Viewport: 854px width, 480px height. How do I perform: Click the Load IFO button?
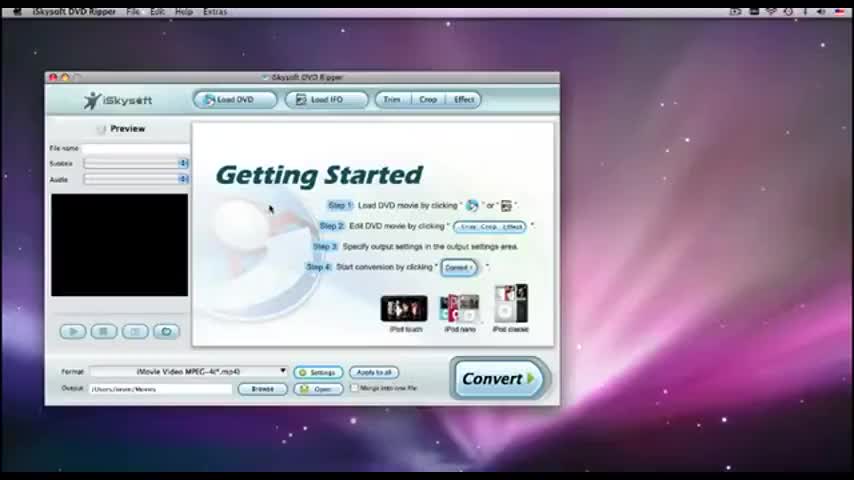tap(326, 100)
